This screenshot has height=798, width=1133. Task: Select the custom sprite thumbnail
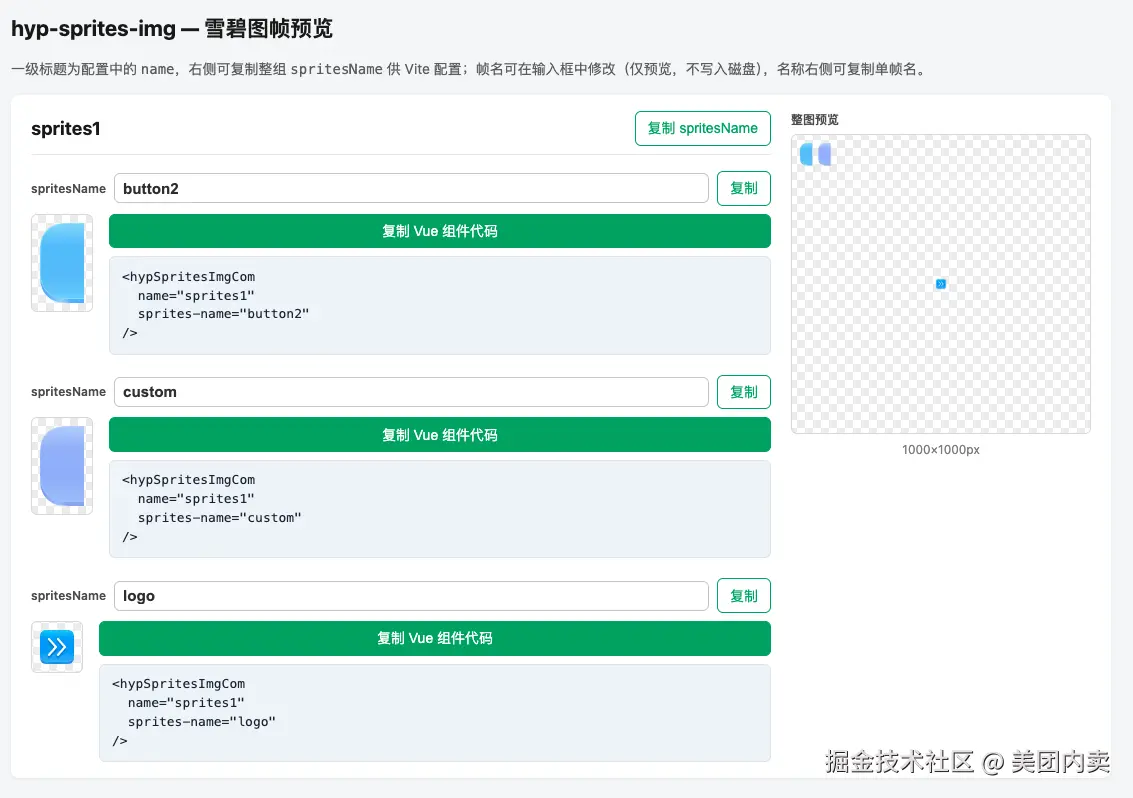(62, 466)
